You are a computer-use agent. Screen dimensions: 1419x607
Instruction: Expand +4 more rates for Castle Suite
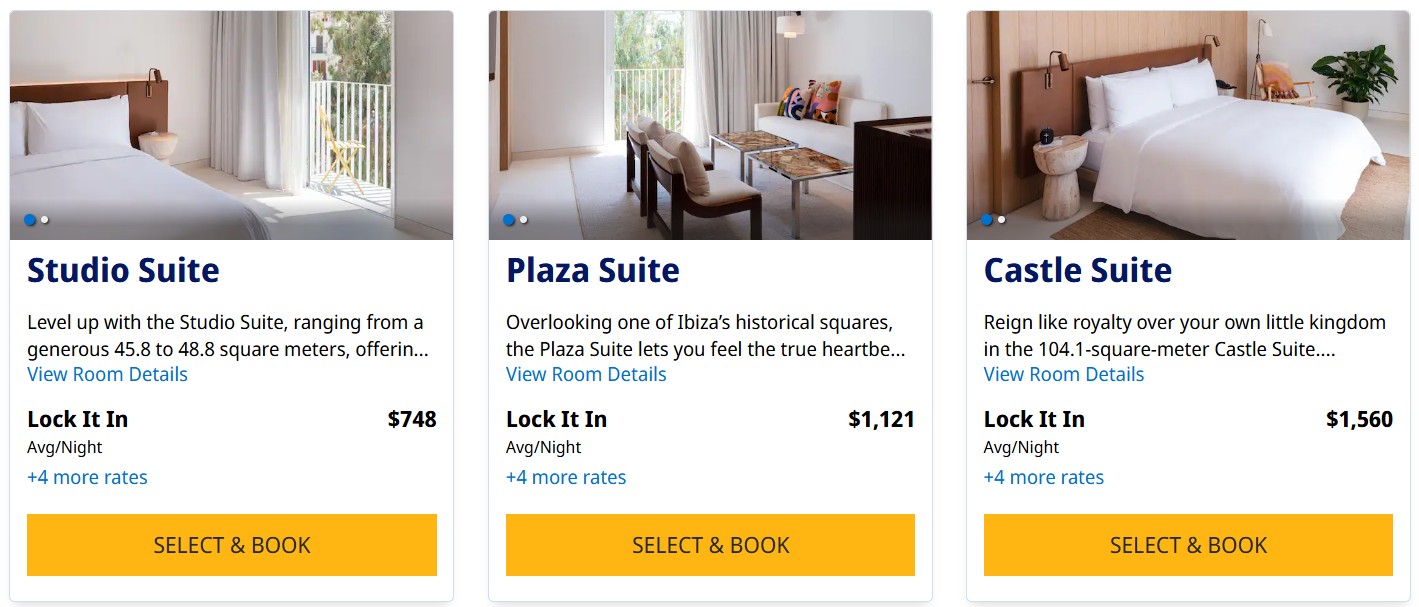pyautogui.click(x=1044, y=477)
